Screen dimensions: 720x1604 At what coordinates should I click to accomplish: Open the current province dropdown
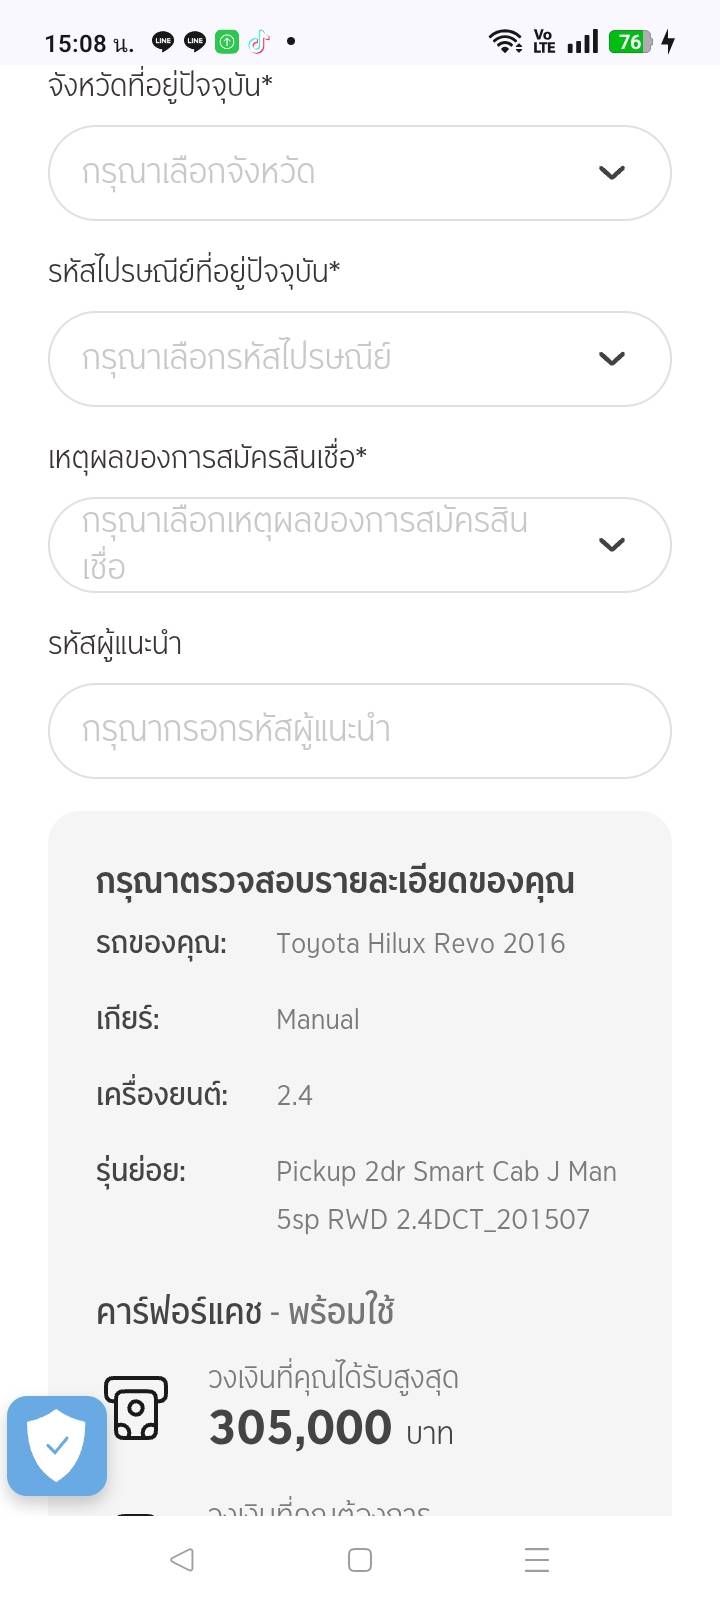pyautogui.click(x=330, y=173)
